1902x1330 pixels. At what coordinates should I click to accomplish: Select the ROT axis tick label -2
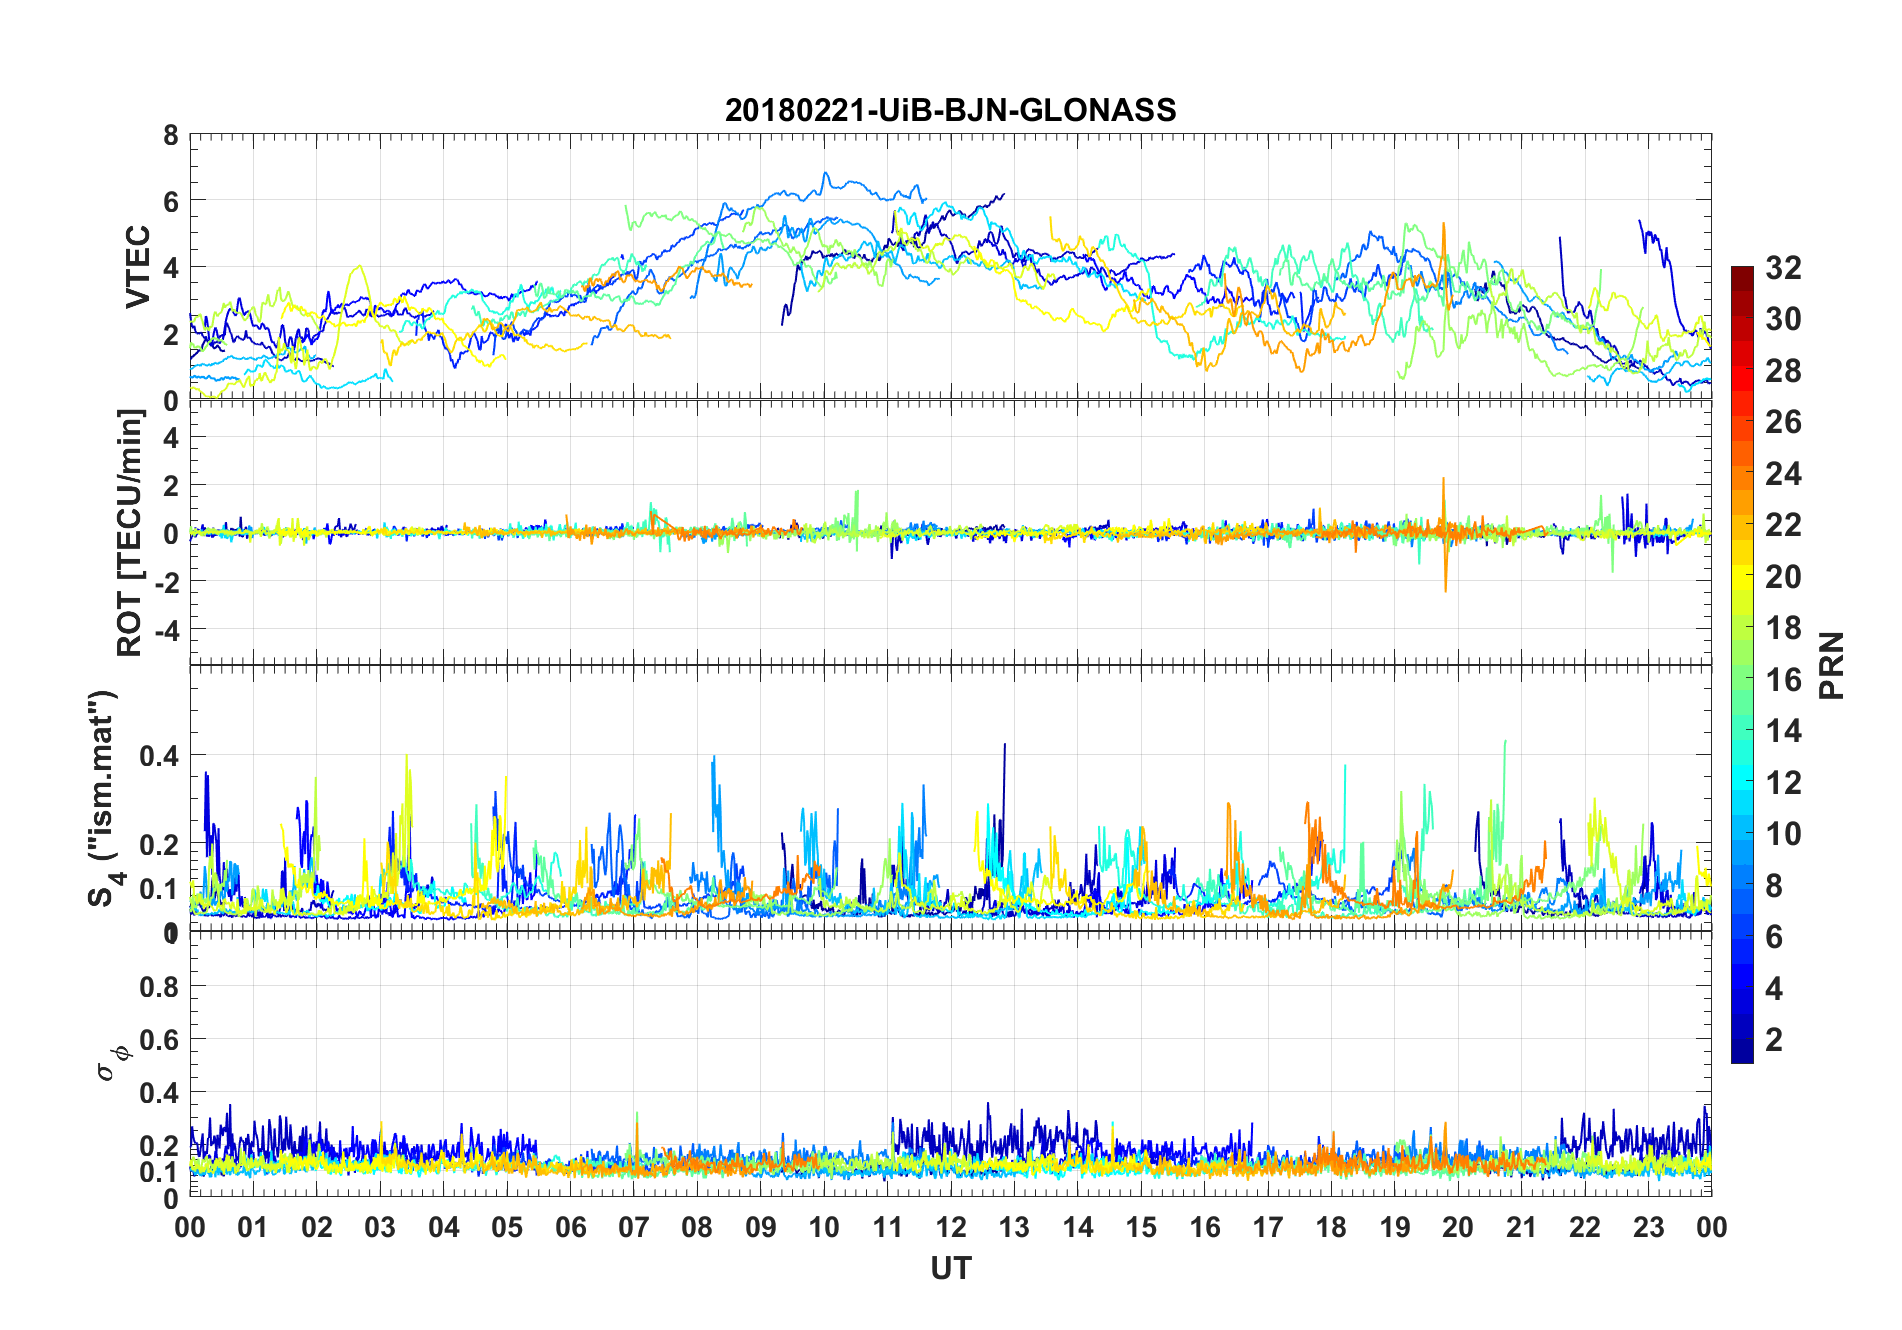point(165,582)
